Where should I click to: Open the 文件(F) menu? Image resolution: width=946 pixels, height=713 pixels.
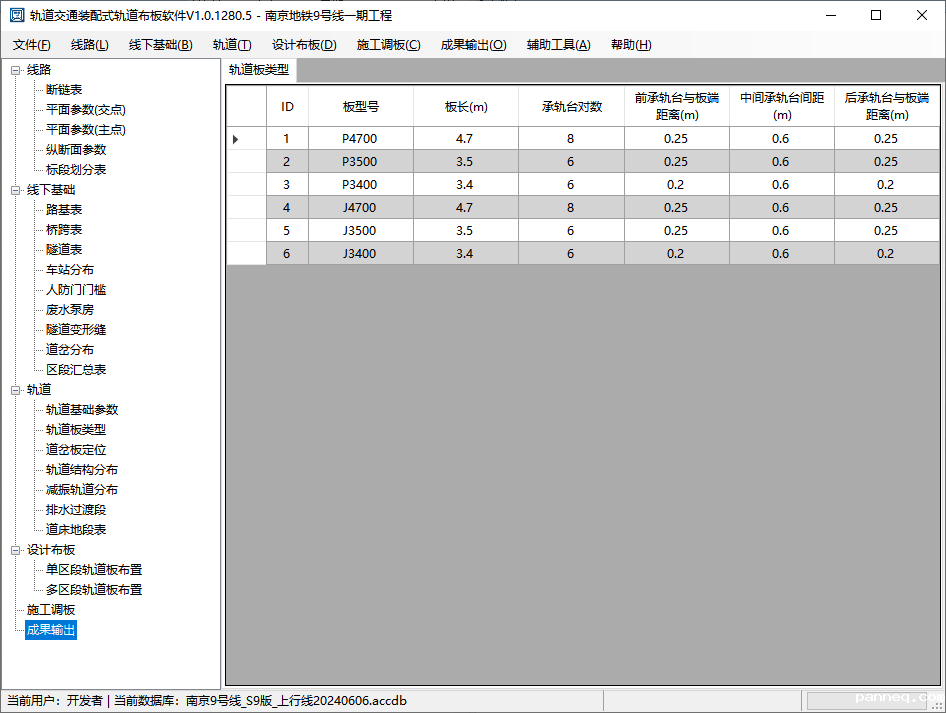[32, 45]
